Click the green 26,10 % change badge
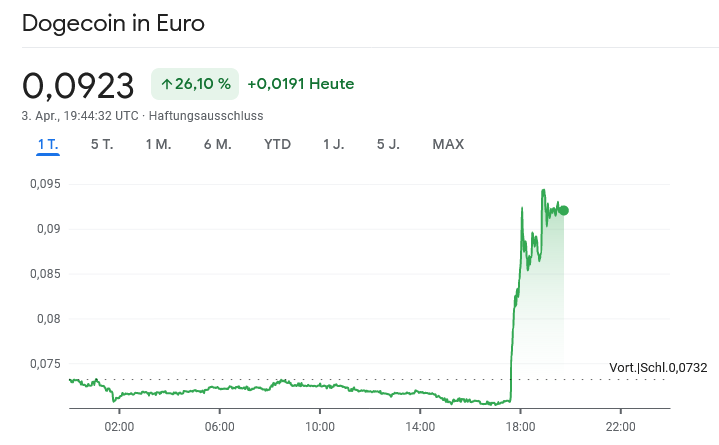The width and height of the screenshot is (719, 445). (195, 84)
